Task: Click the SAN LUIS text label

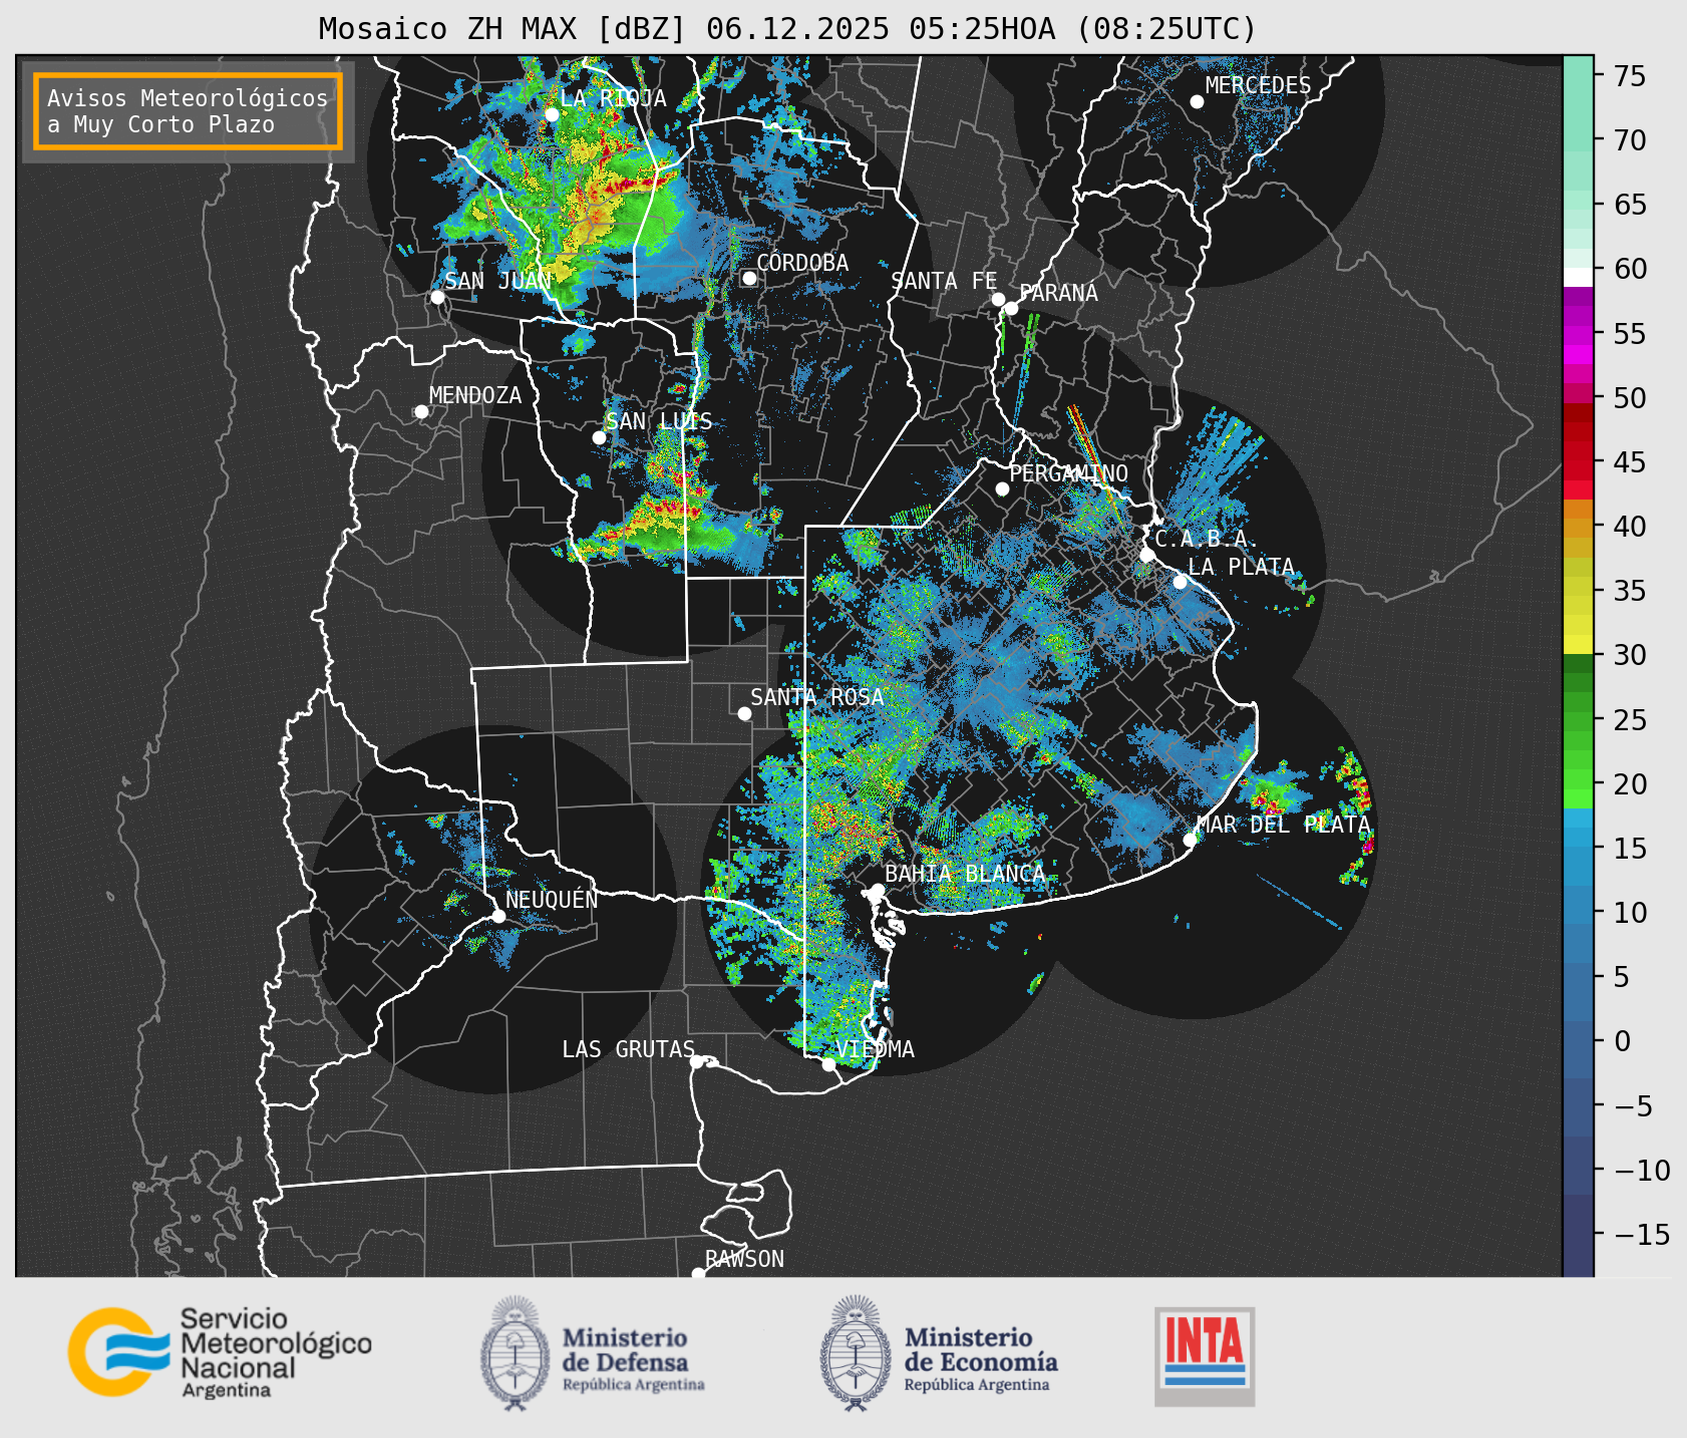Action: (659, 422)
